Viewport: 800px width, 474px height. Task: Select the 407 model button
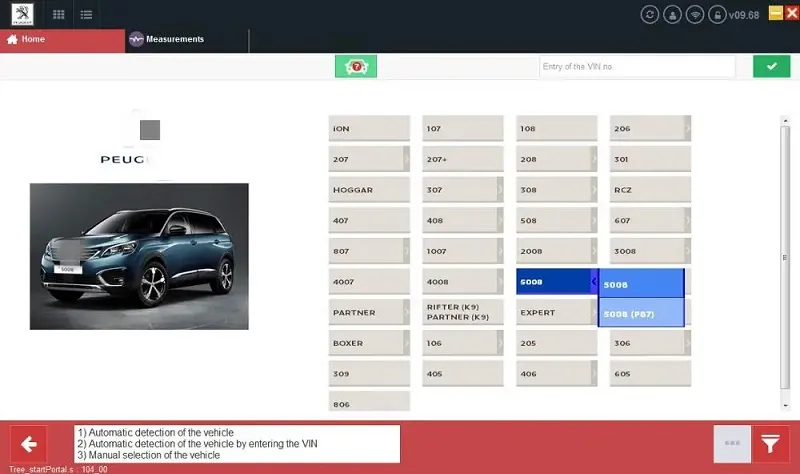(x=369, y=220)
